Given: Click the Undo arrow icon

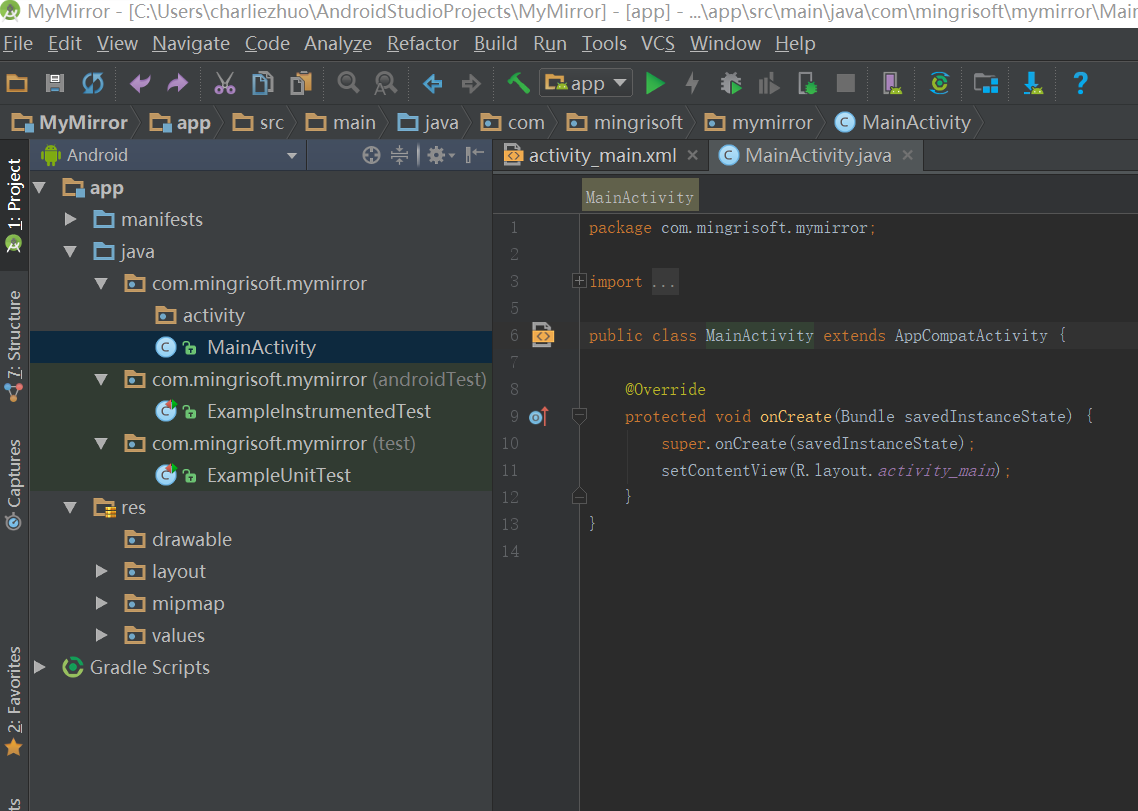Looking at the screenshot, I should pos(140,83).
